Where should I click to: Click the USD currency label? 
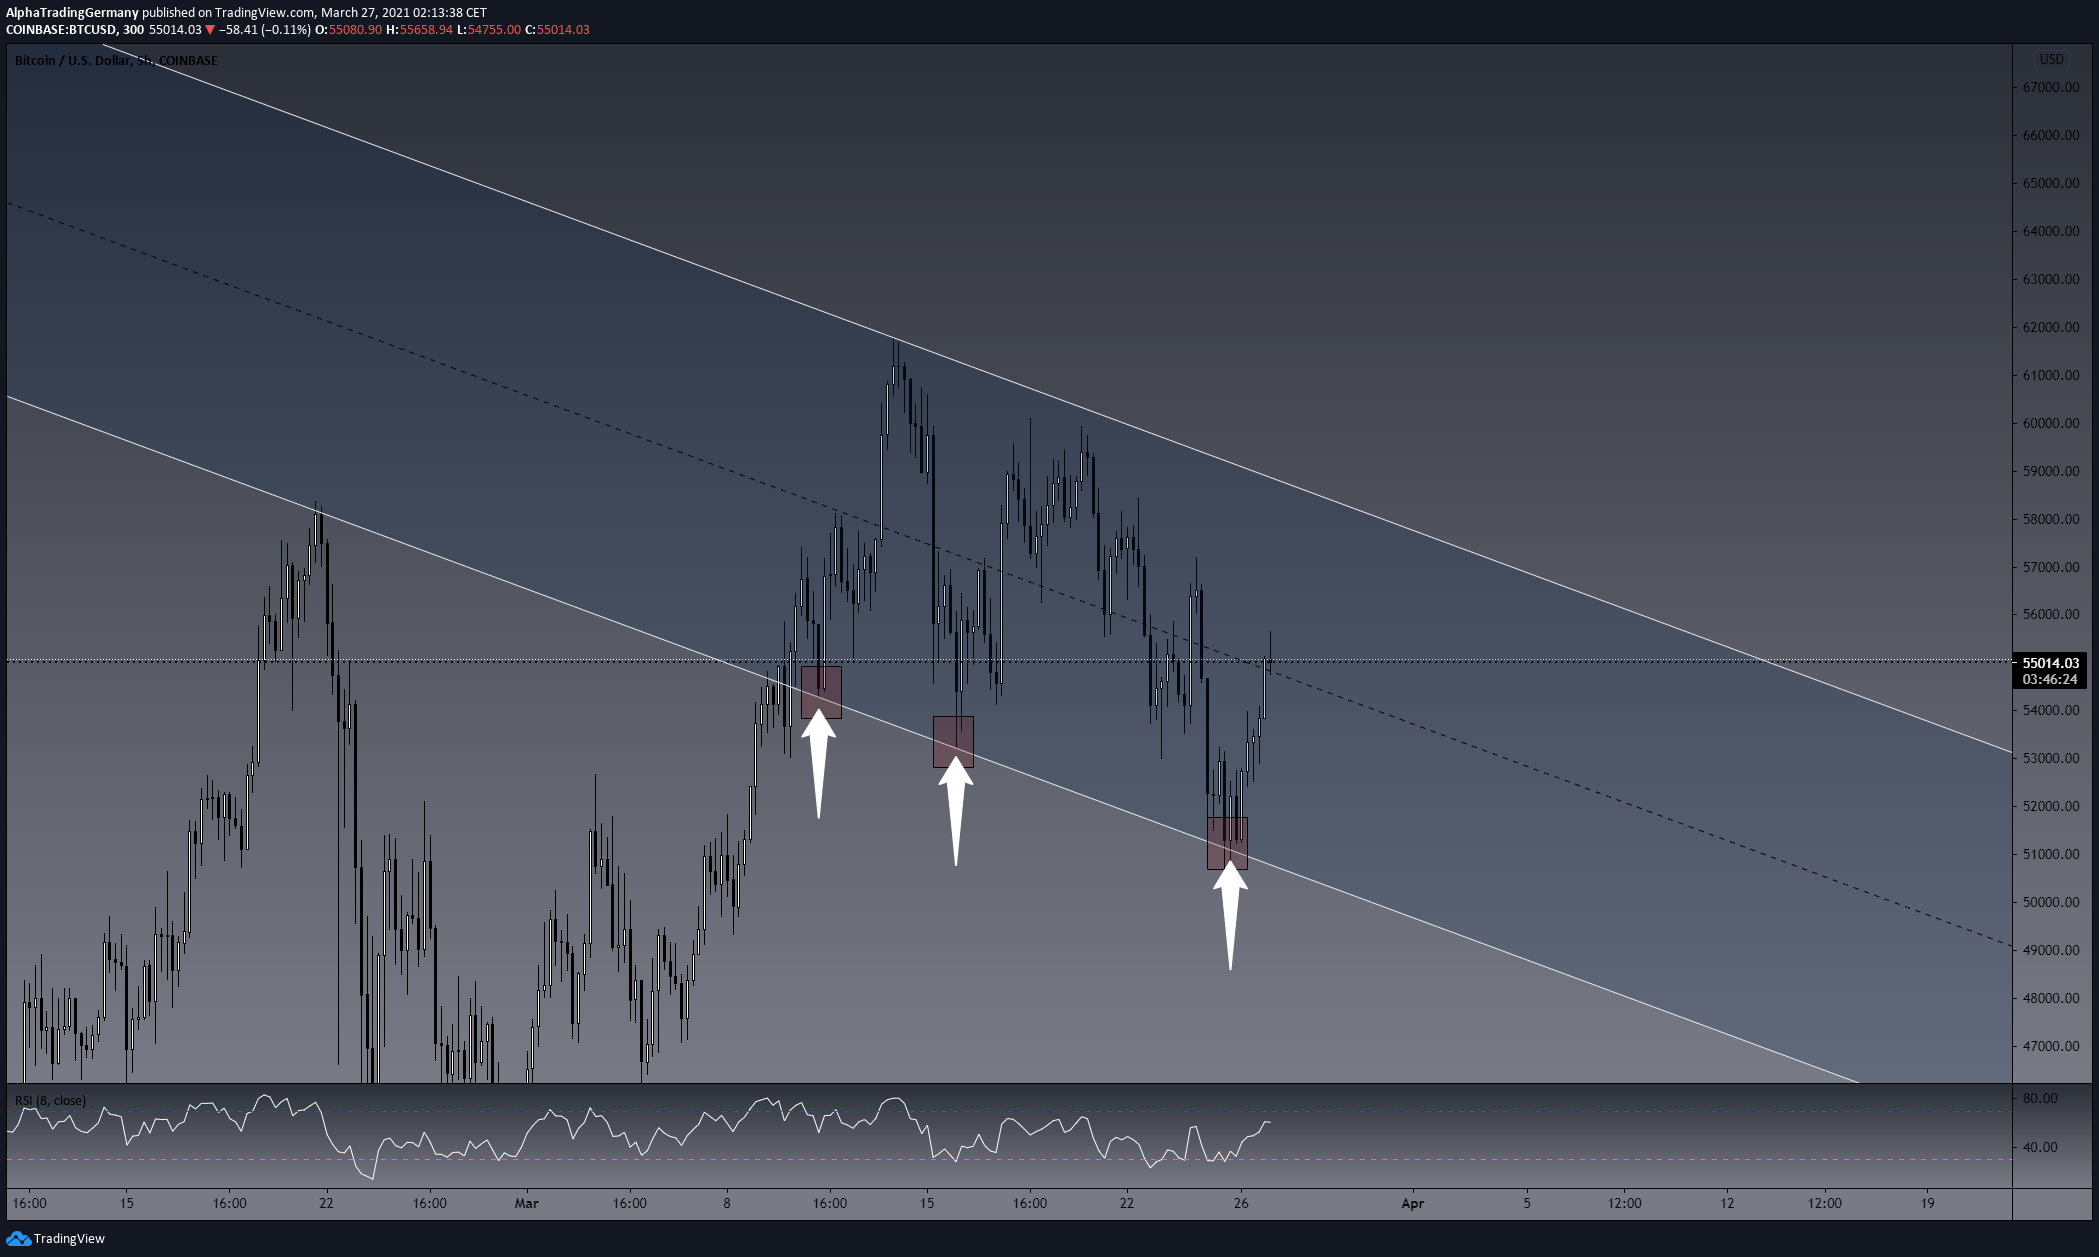pyautogui.click(x=2052, y=59)
